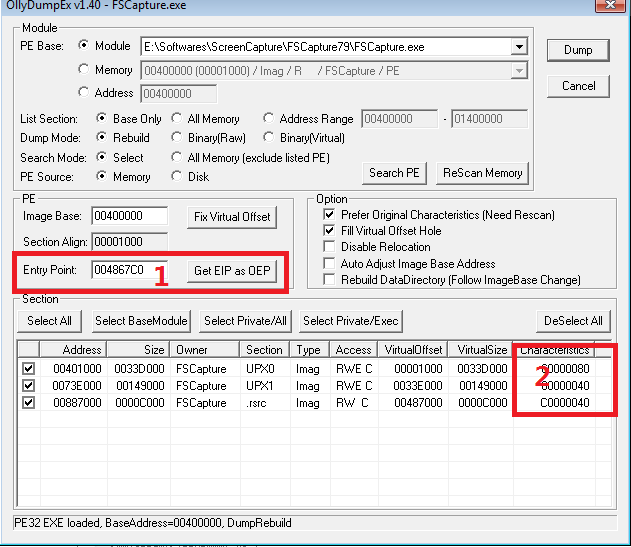This screenshot has width=631, height=547.
Task: Click address cell 0073E000
Action: tap(77, 386)
